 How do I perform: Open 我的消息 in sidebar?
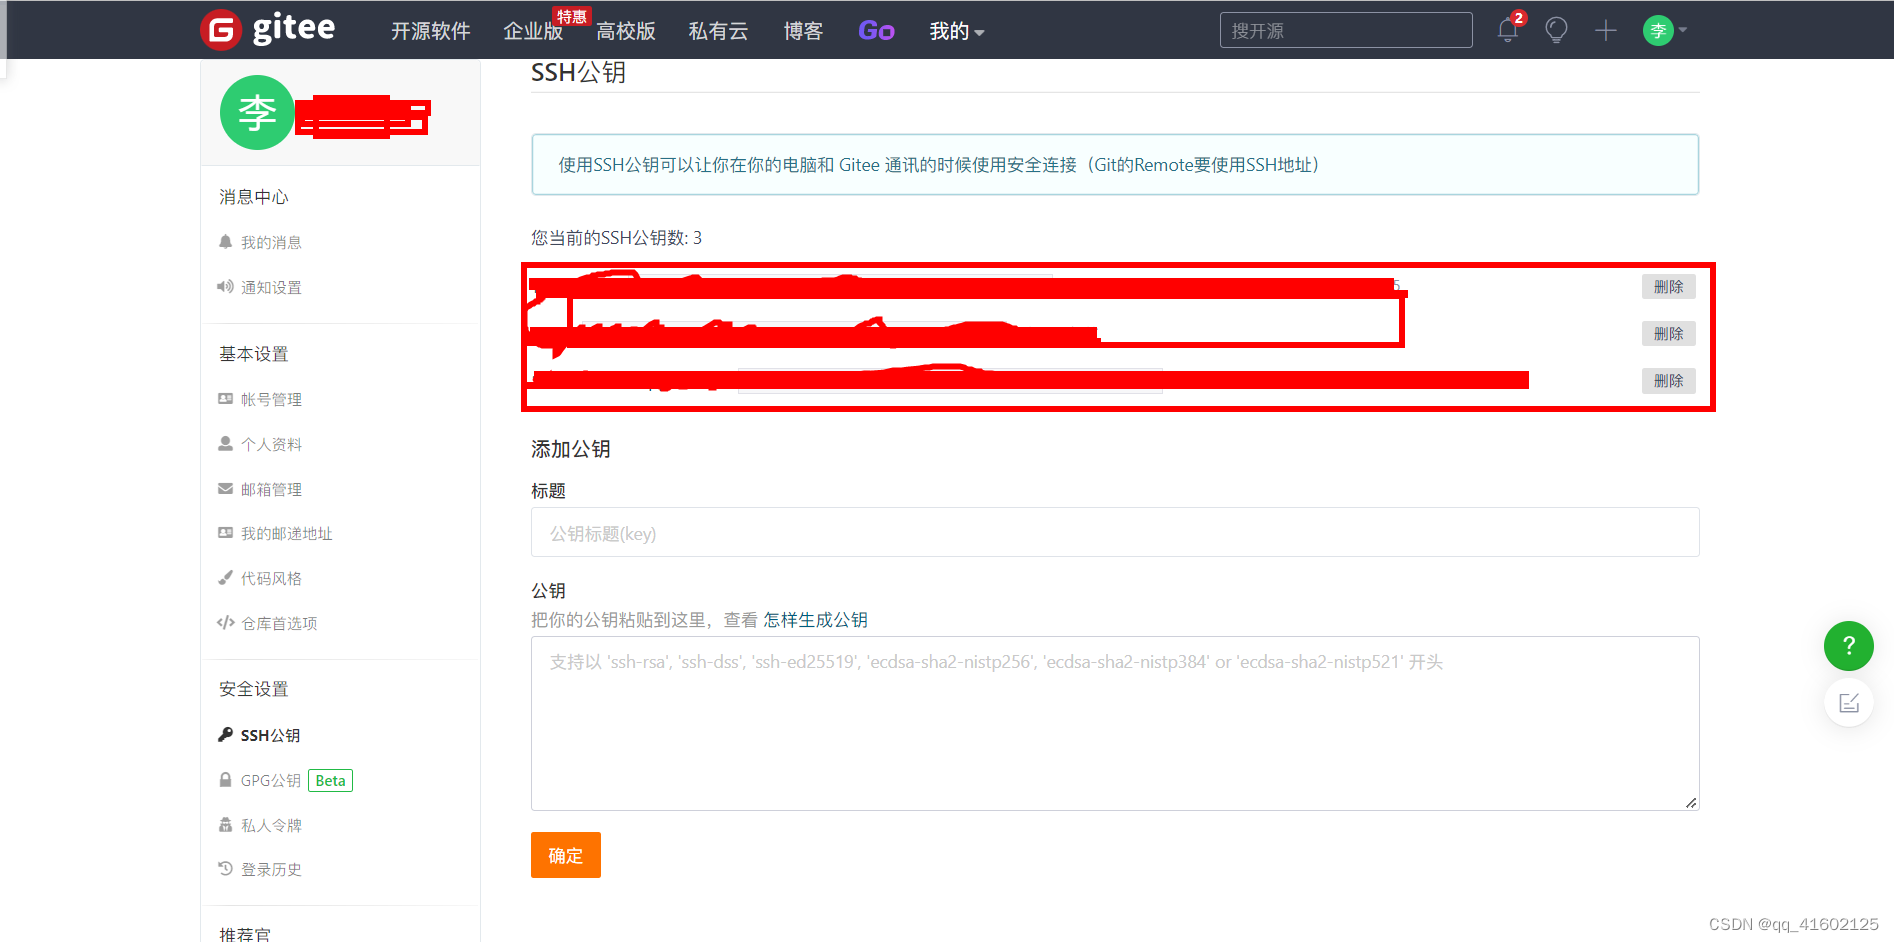[271, 242]
